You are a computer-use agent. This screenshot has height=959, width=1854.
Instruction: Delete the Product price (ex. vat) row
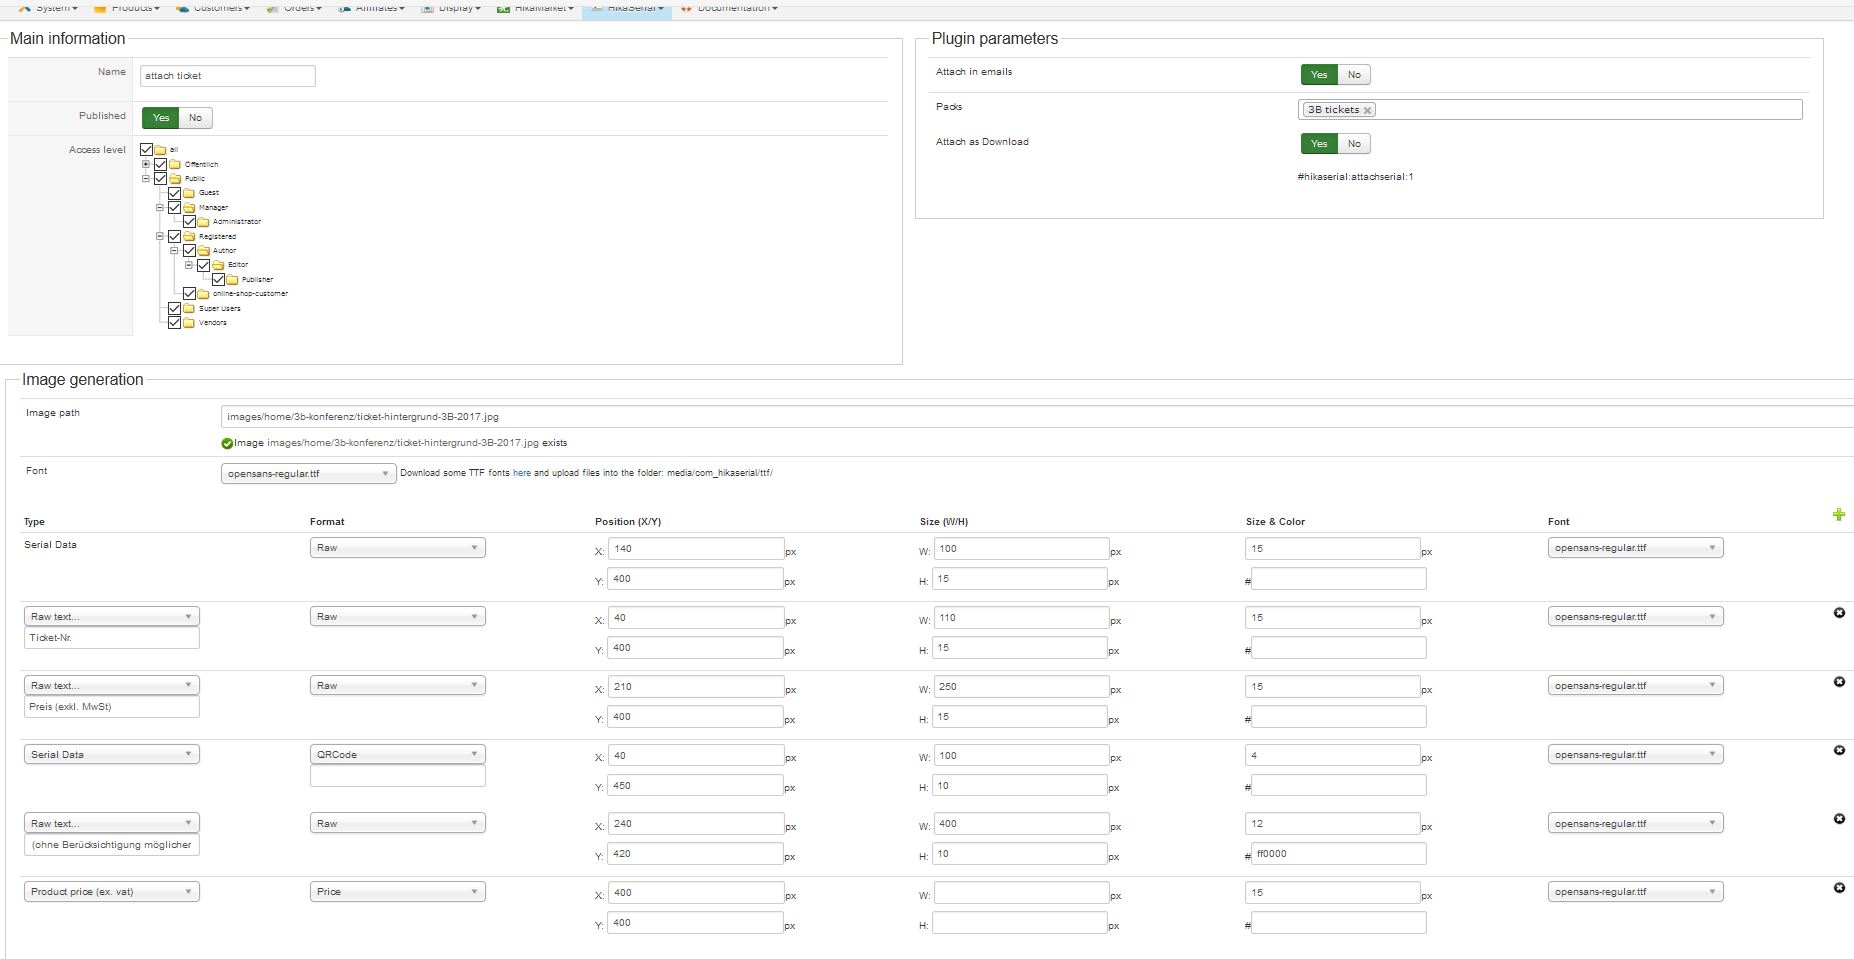[1838, 888]
